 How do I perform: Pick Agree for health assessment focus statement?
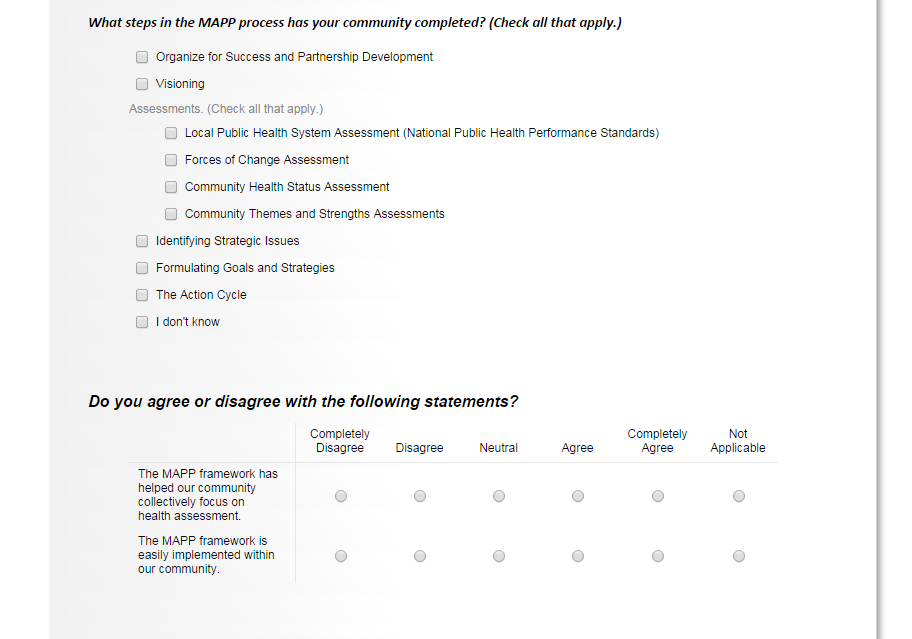578,496
